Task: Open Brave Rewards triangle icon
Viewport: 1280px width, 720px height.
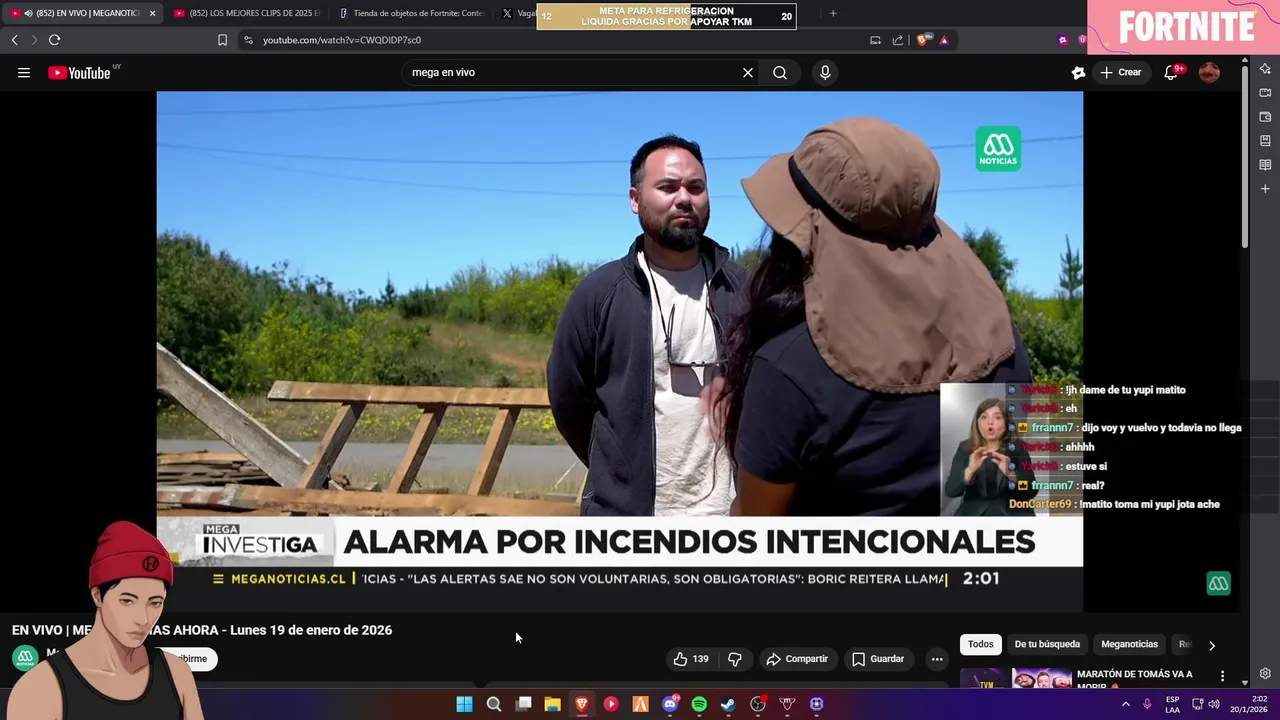Action: click(944, 40)
